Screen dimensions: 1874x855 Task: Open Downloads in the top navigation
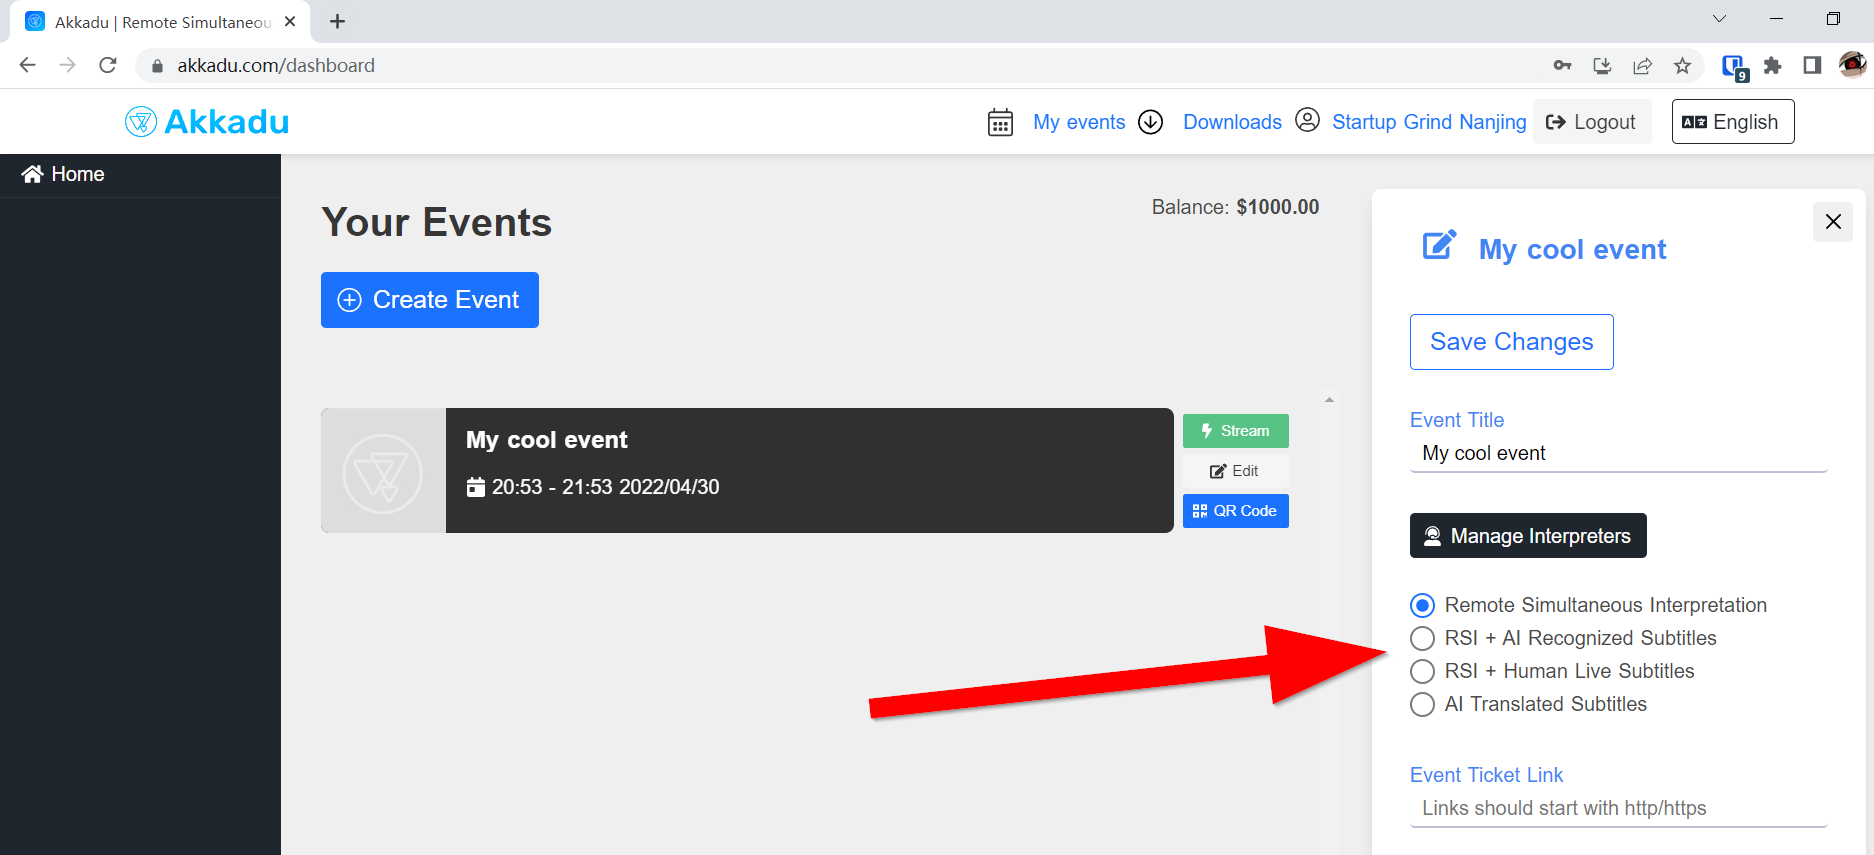[1232, 122]
